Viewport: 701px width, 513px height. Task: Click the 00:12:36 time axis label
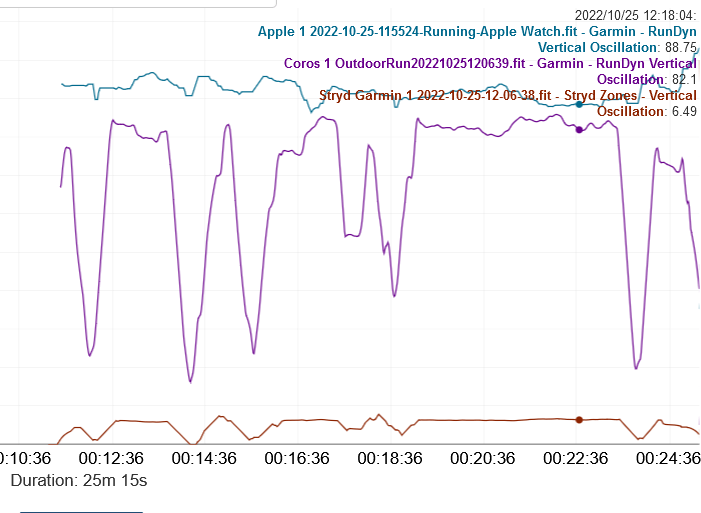point(111,458)
